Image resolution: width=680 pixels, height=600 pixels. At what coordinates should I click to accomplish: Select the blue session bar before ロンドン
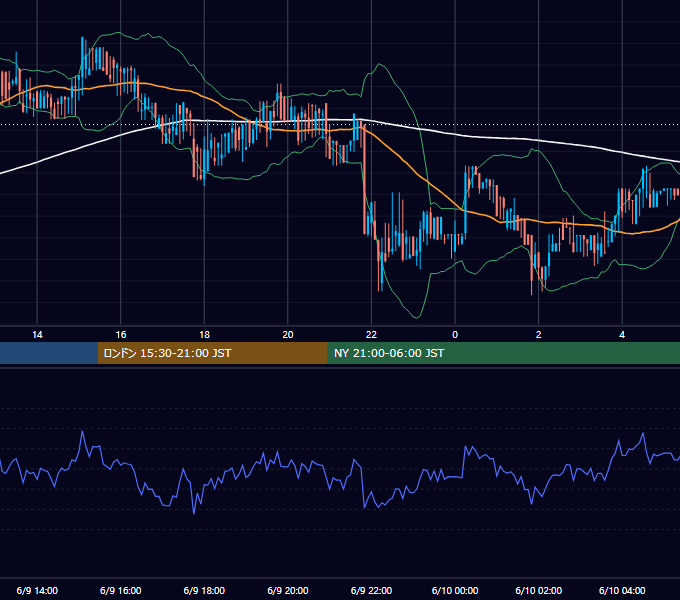click(x=49, y=353)
